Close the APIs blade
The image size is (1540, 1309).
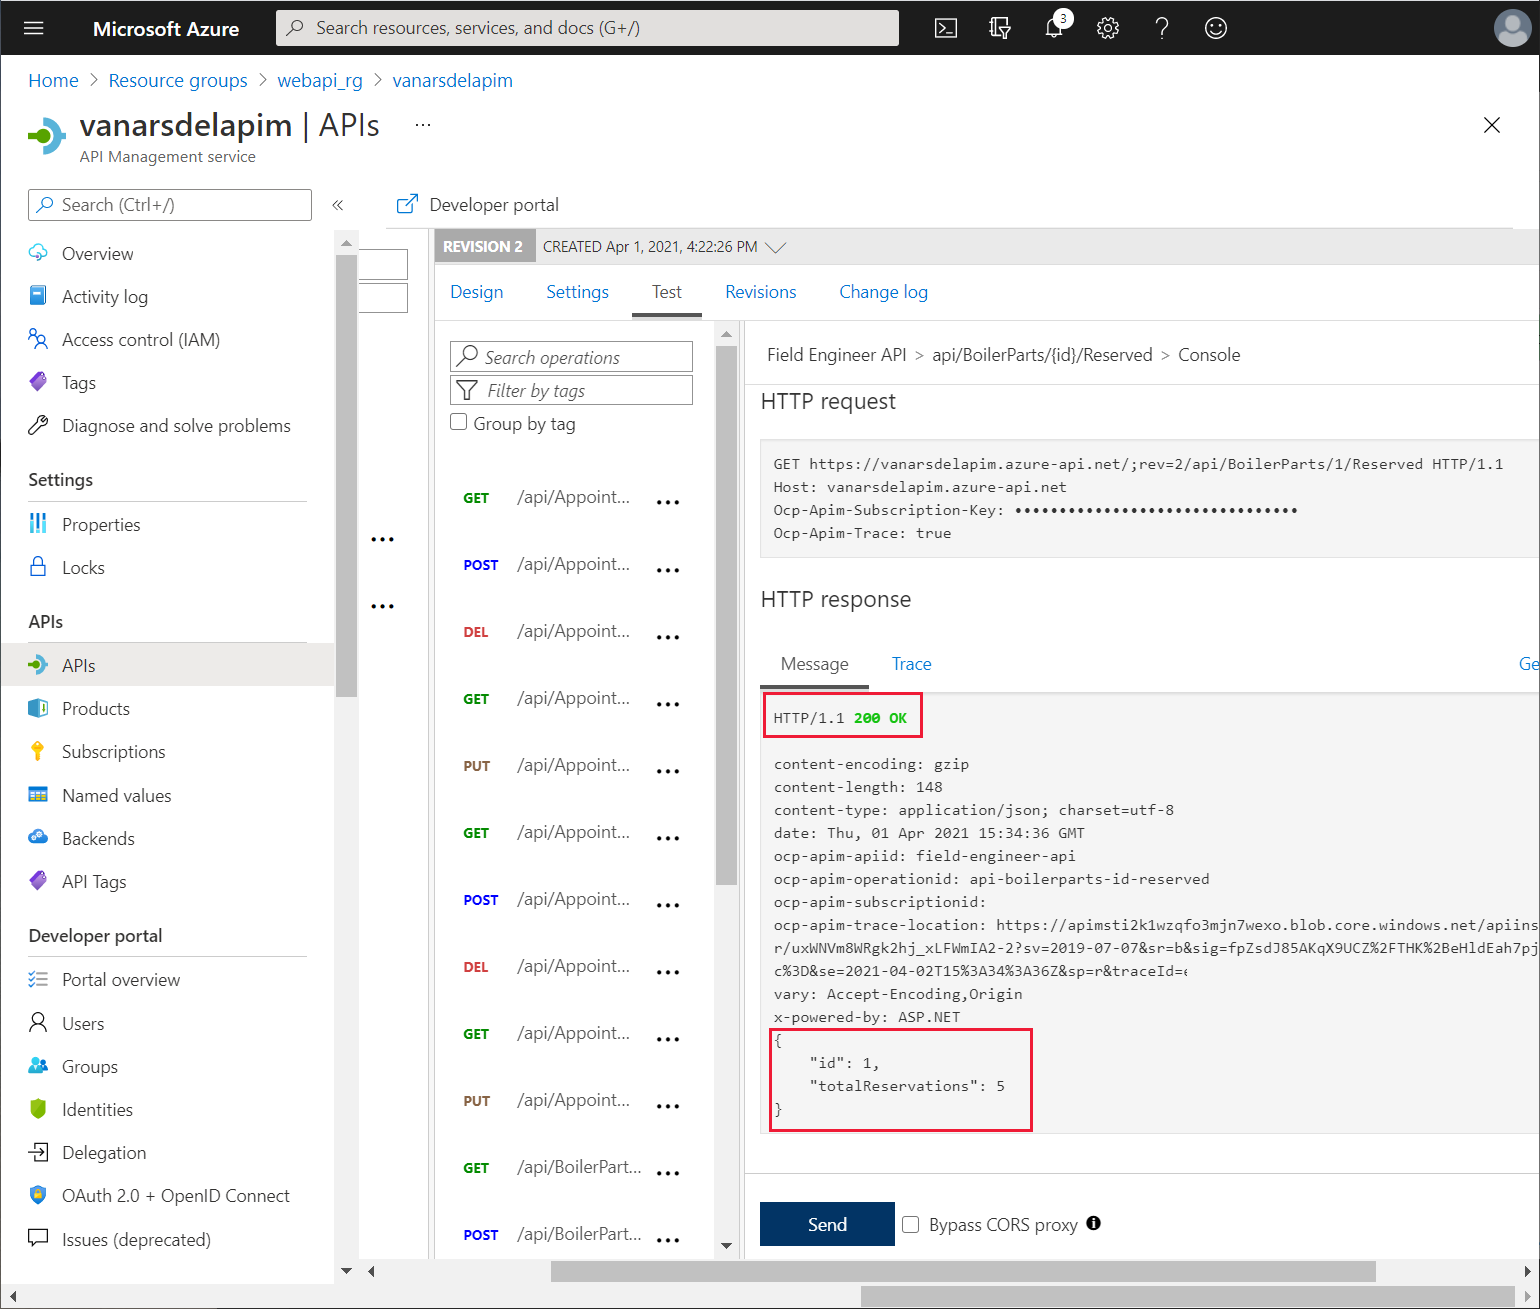tap(1492, 125)
